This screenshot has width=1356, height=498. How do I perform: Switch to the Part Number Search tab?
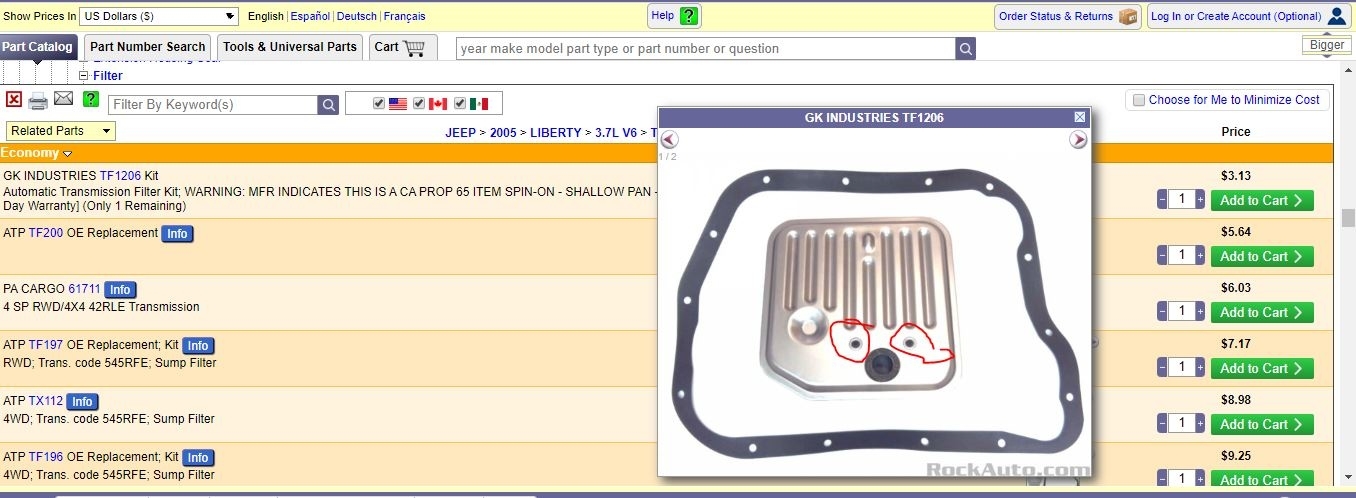[x=147, y=47]
